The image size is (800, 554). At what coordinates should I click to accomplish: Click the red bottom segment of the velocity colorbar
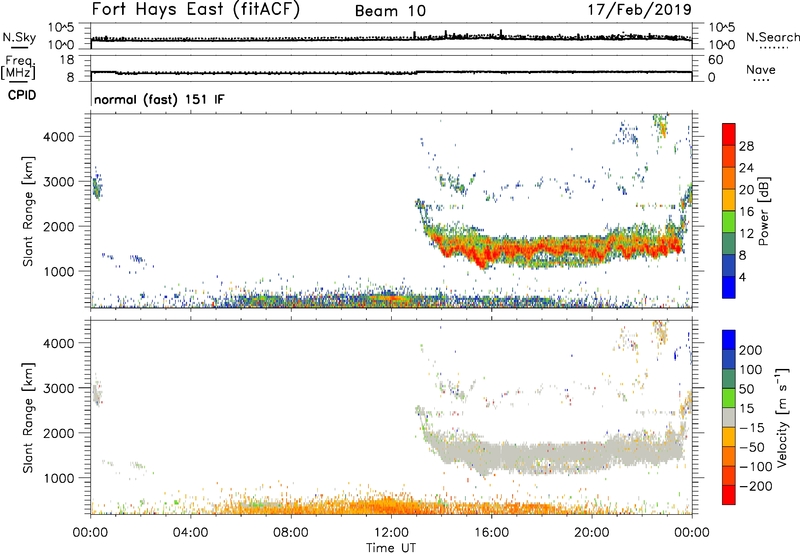click(x=729, y=495)
